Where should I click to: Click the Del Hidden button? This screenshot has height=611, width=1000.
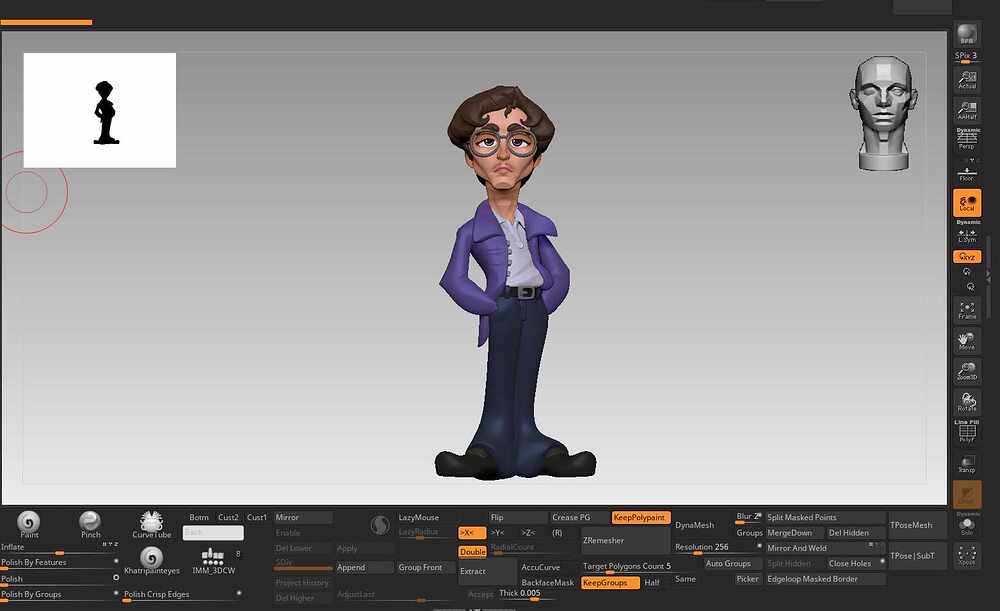tap(857, 533)
